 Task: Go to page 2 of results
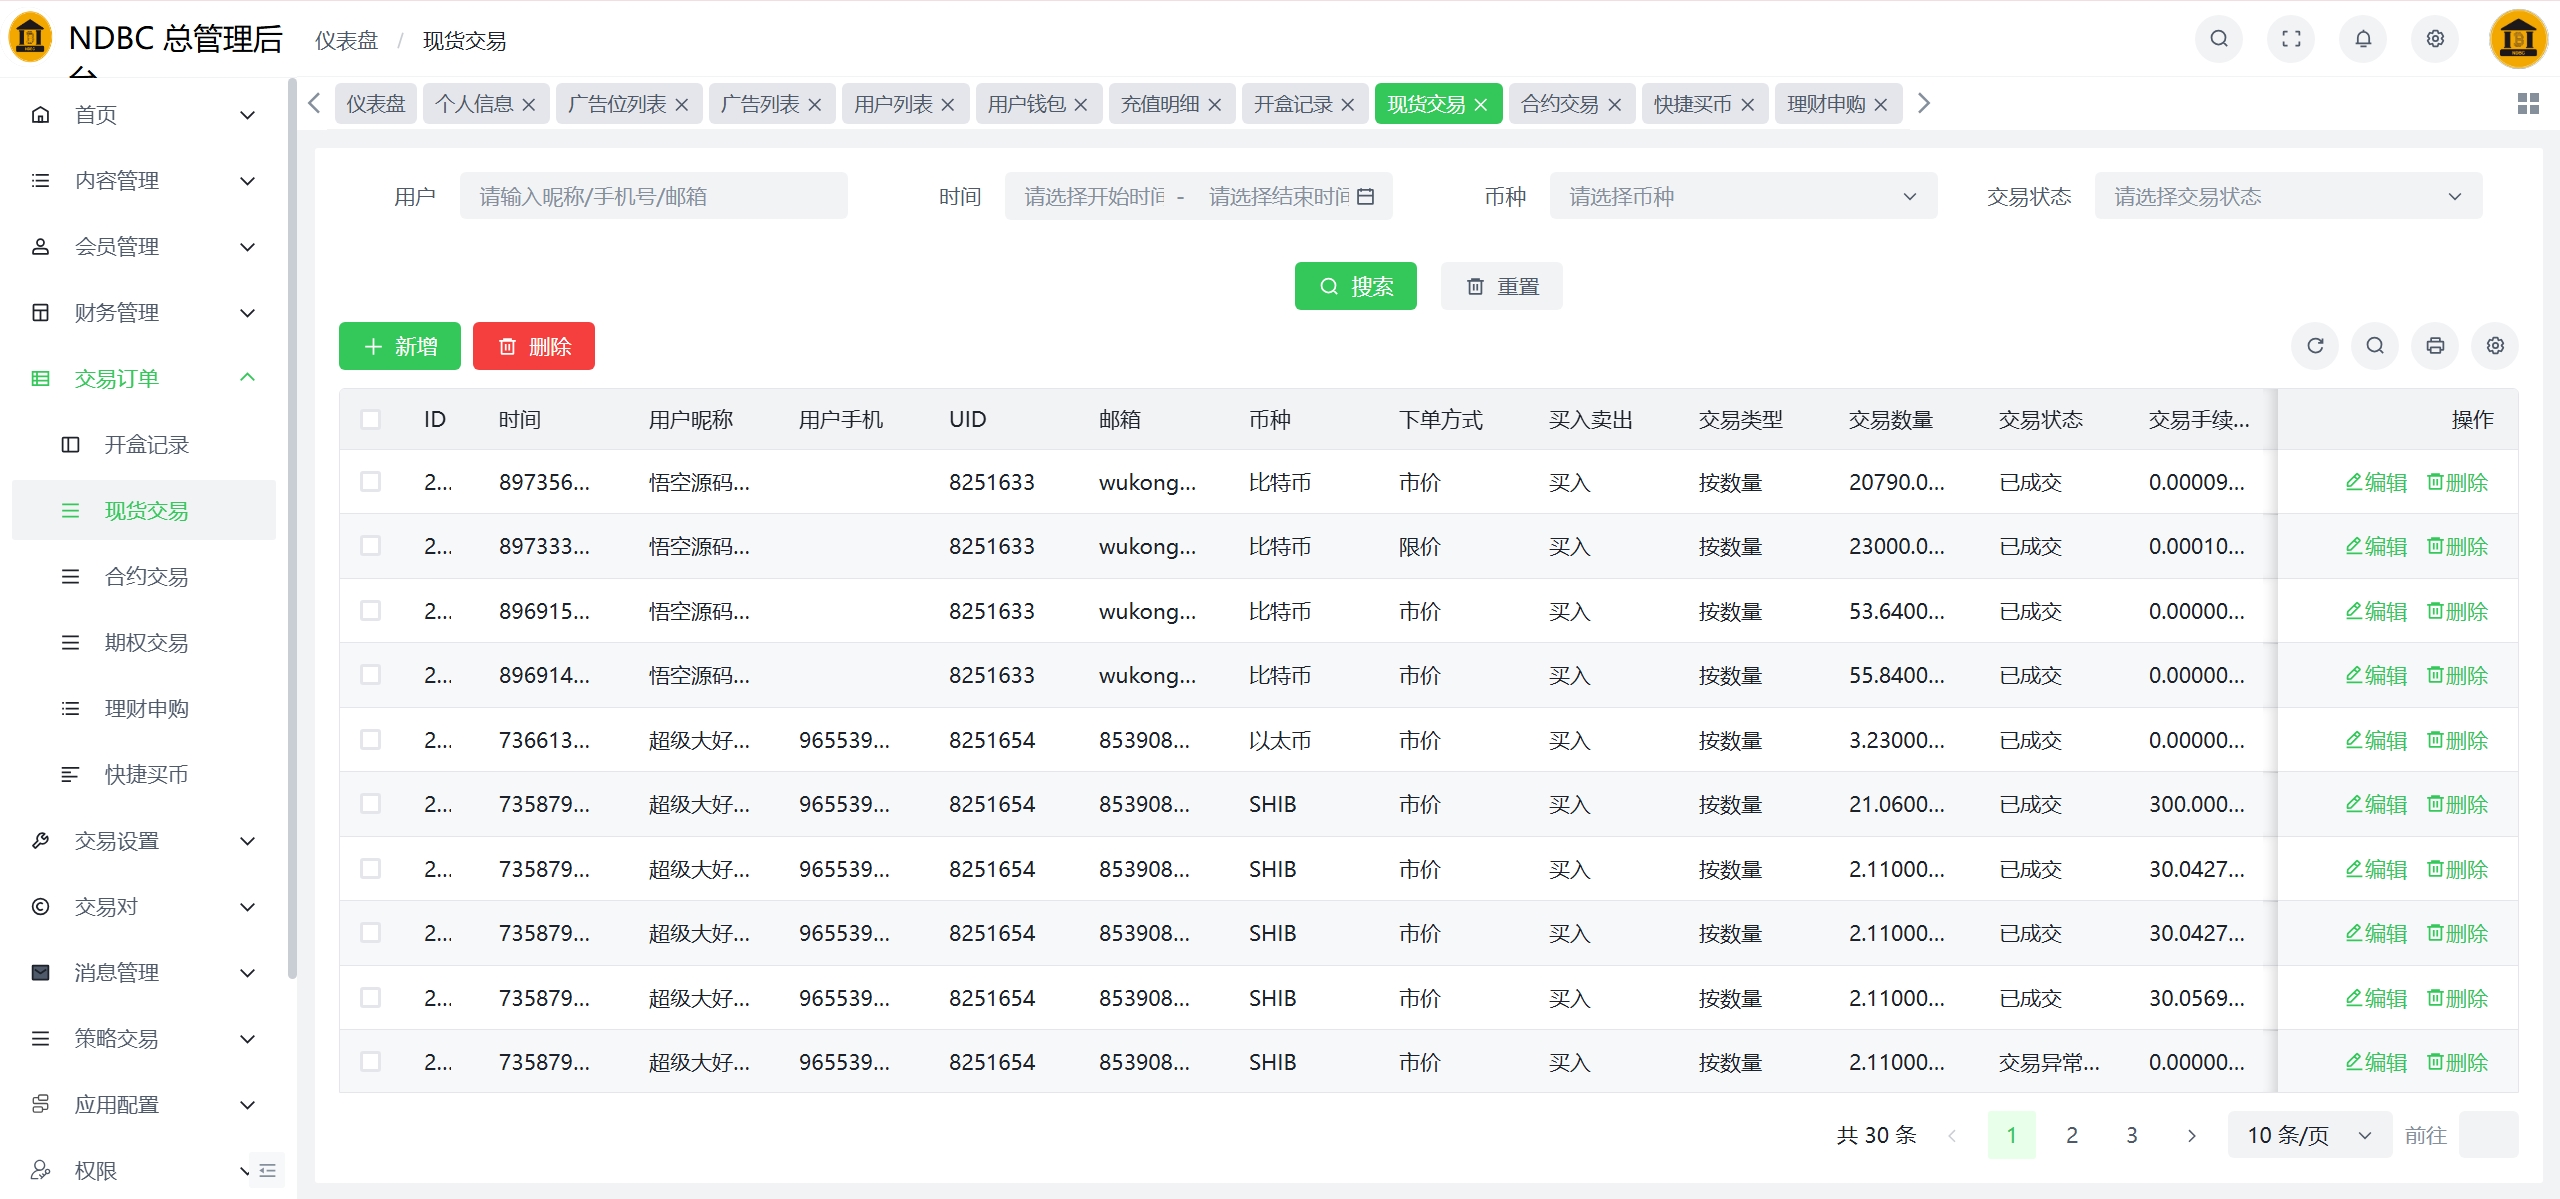2072,1135
